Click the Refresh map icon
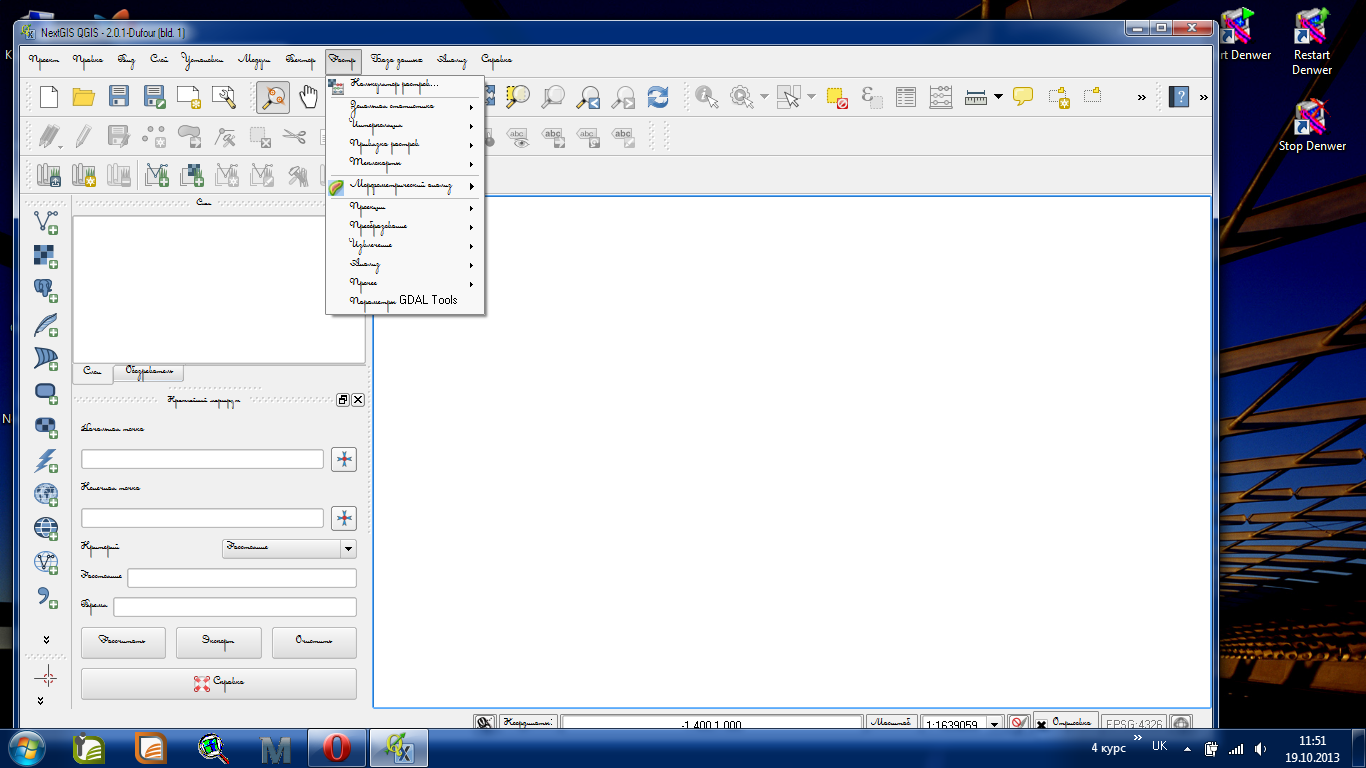 click(657, 97)
